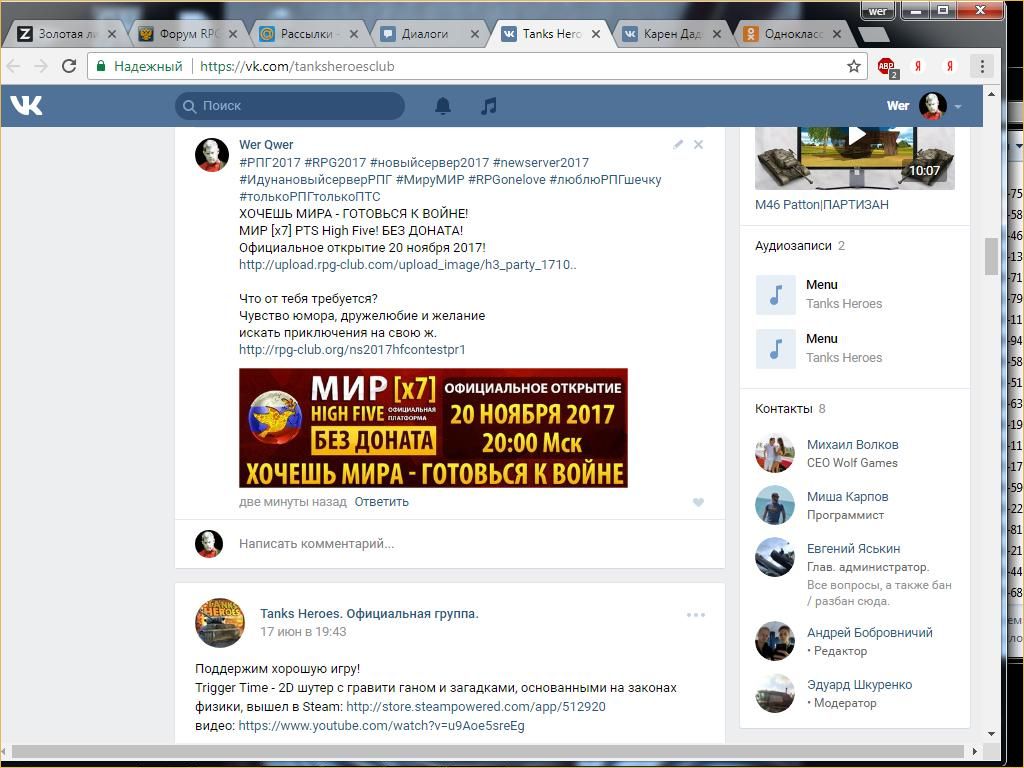Open Андрей Бобровничий's contact profile

(x=869, y=632)
